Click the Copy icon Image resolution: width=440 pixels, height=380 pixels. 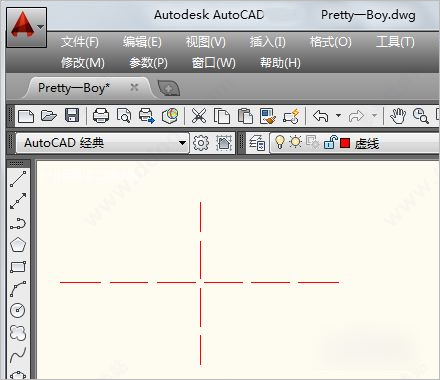pos(222,116)
